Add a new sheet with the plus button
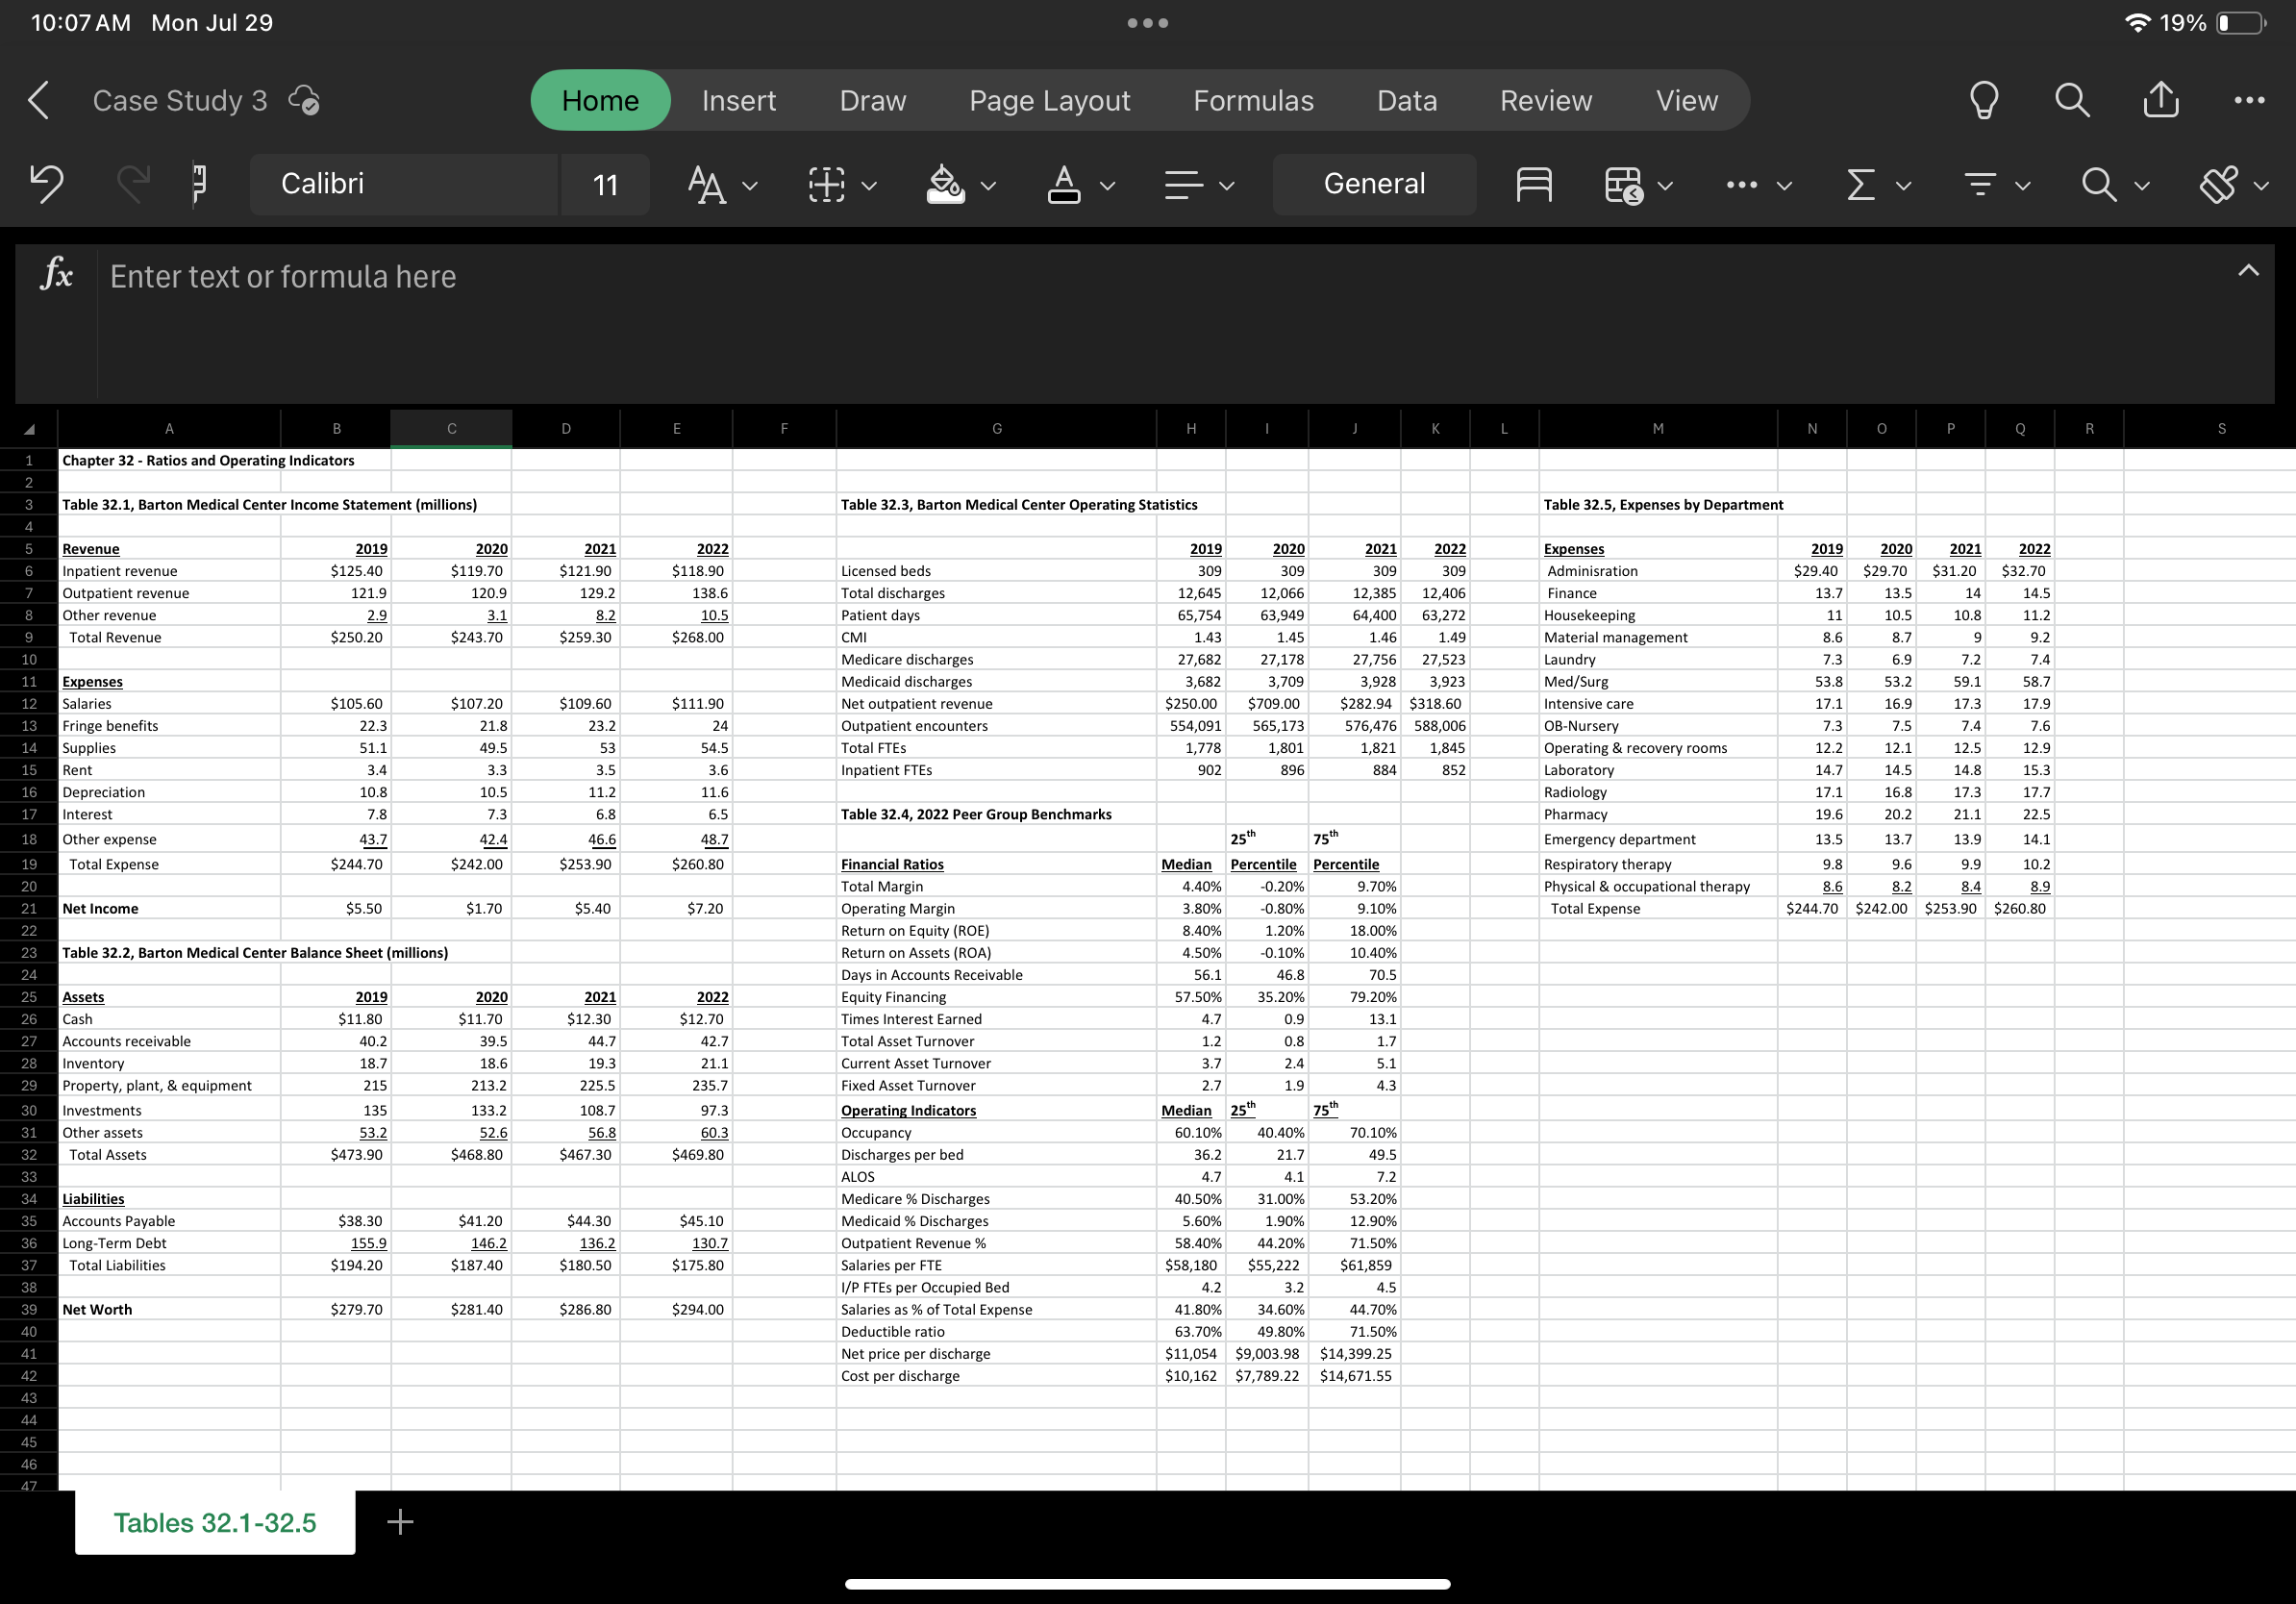The image size is (2296, 1604). (399, 1522)
